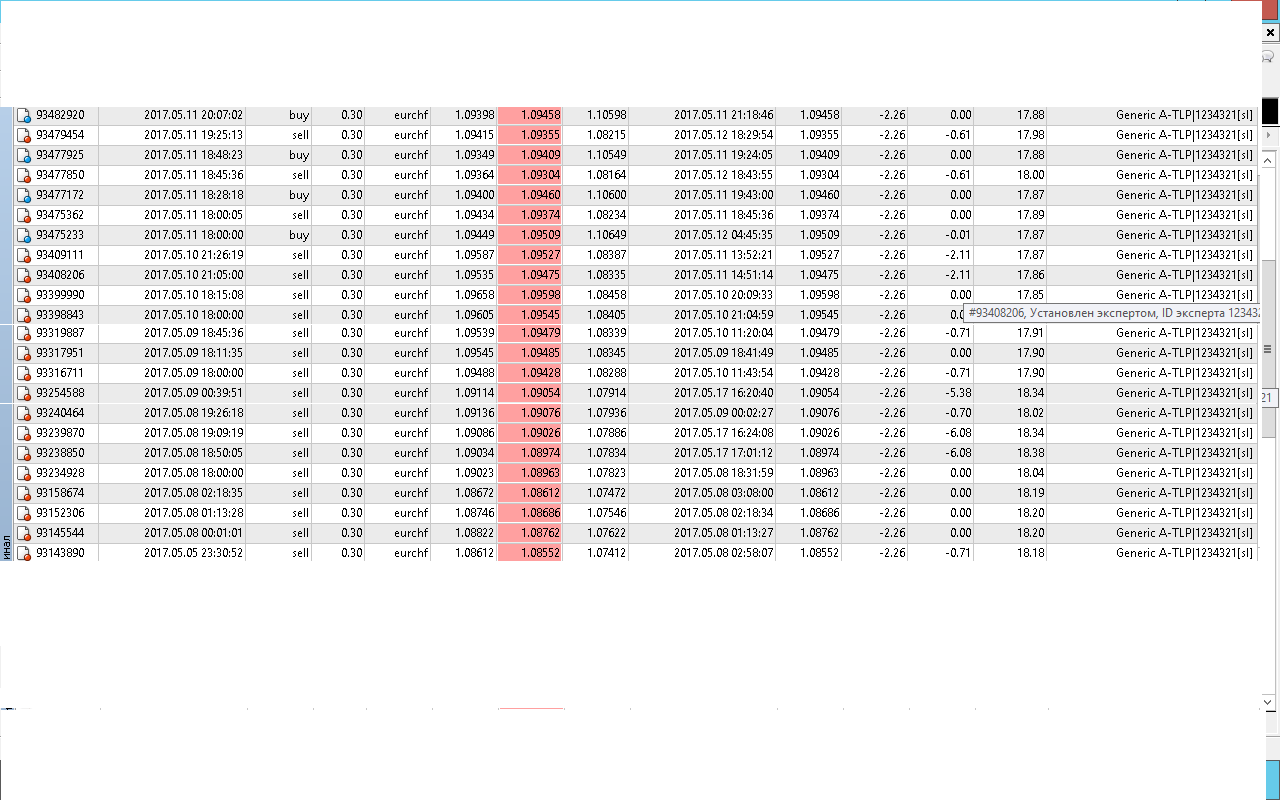Image resolution: width=1280 pixels, height=800 pixels.
Task: Select close time 2017.05.11 18:45:36
Action: [723, 215]
